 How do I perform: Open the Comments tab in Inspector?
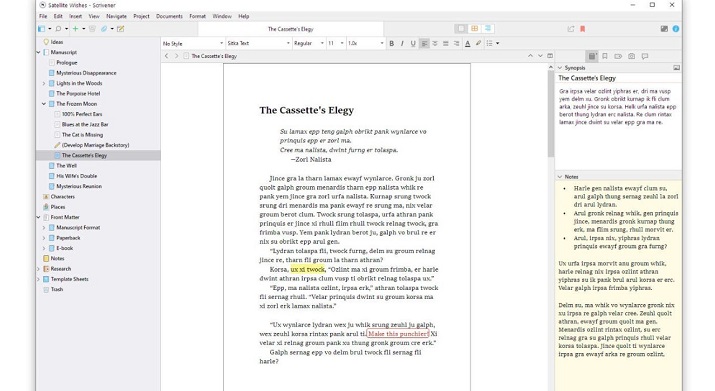pyautogui.click(x=645, y=56)
